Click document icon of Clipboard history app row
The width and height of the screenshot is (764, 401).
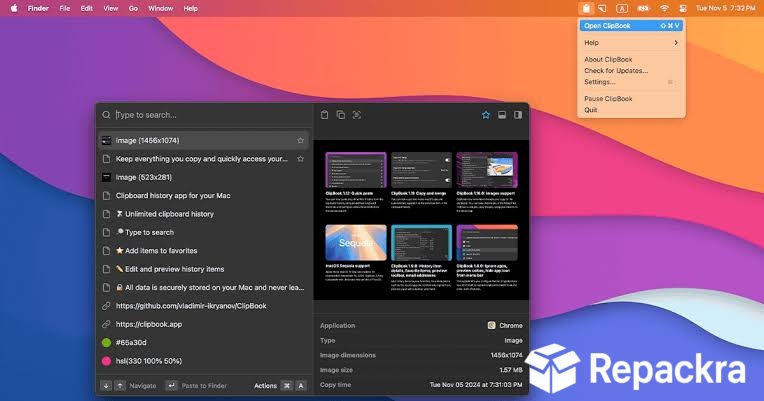pyautogui.click(x=106, y=195)
